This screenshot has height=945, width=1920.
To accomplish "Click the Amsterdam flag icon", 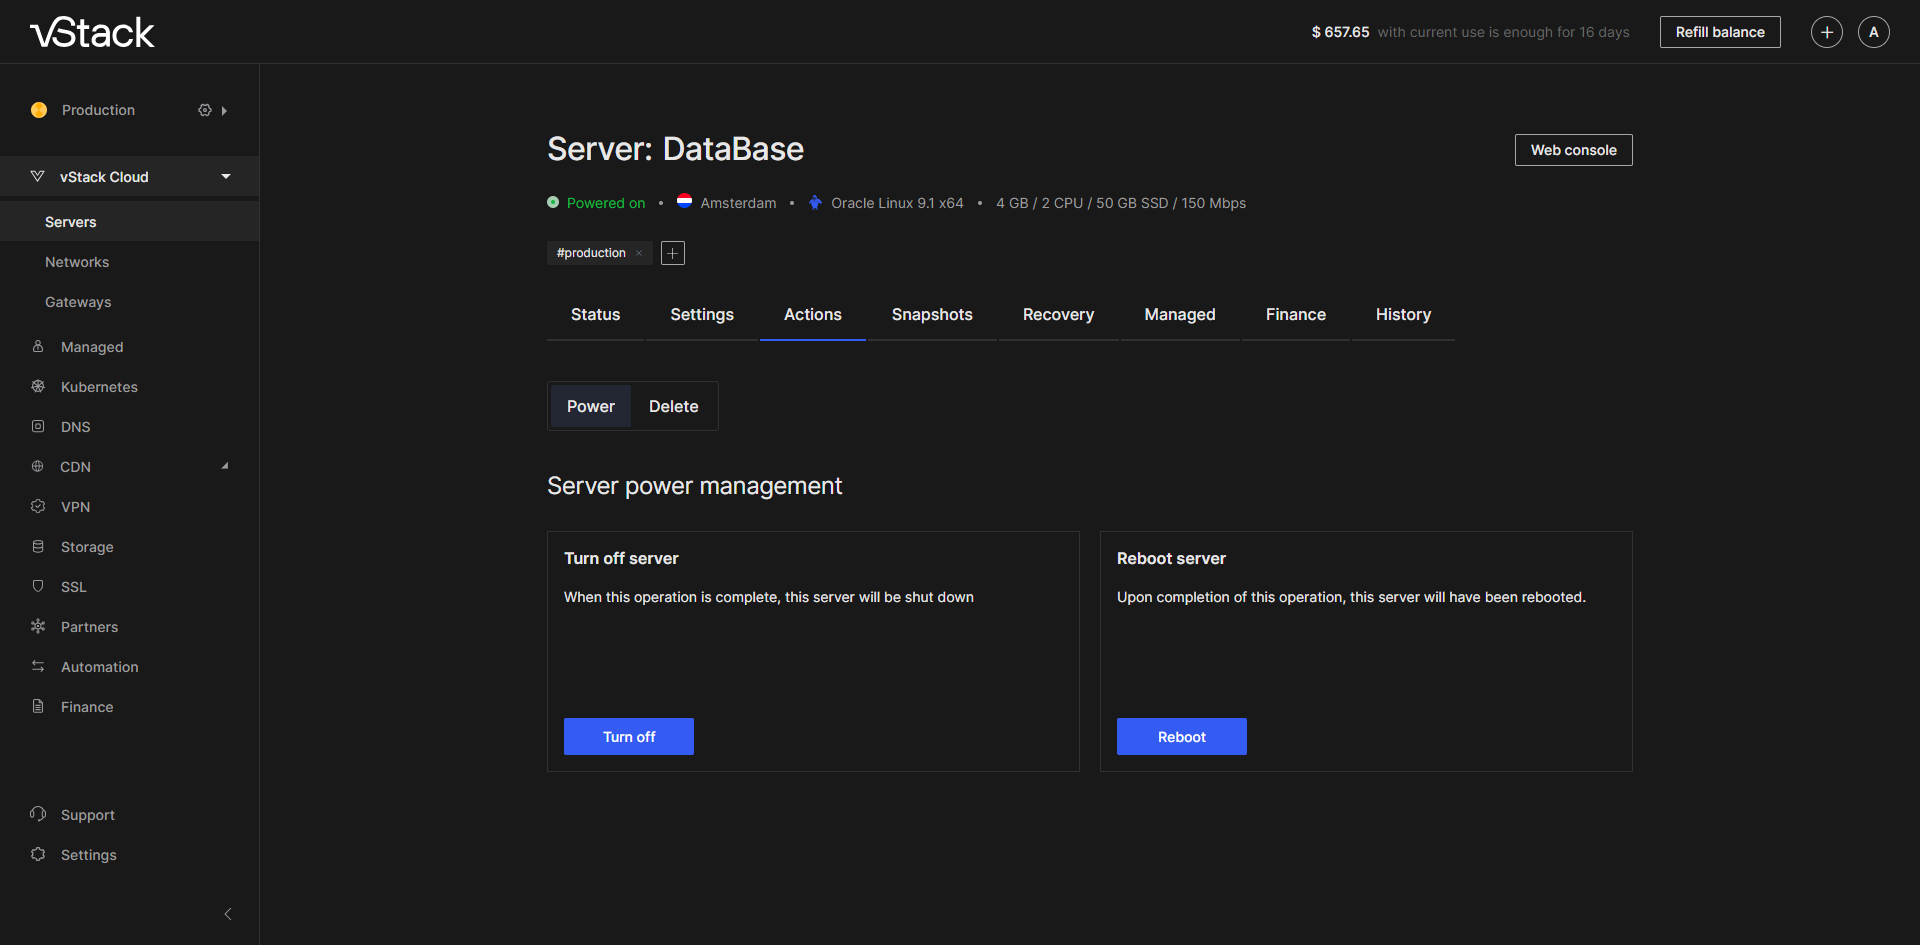I will (685, 201).
